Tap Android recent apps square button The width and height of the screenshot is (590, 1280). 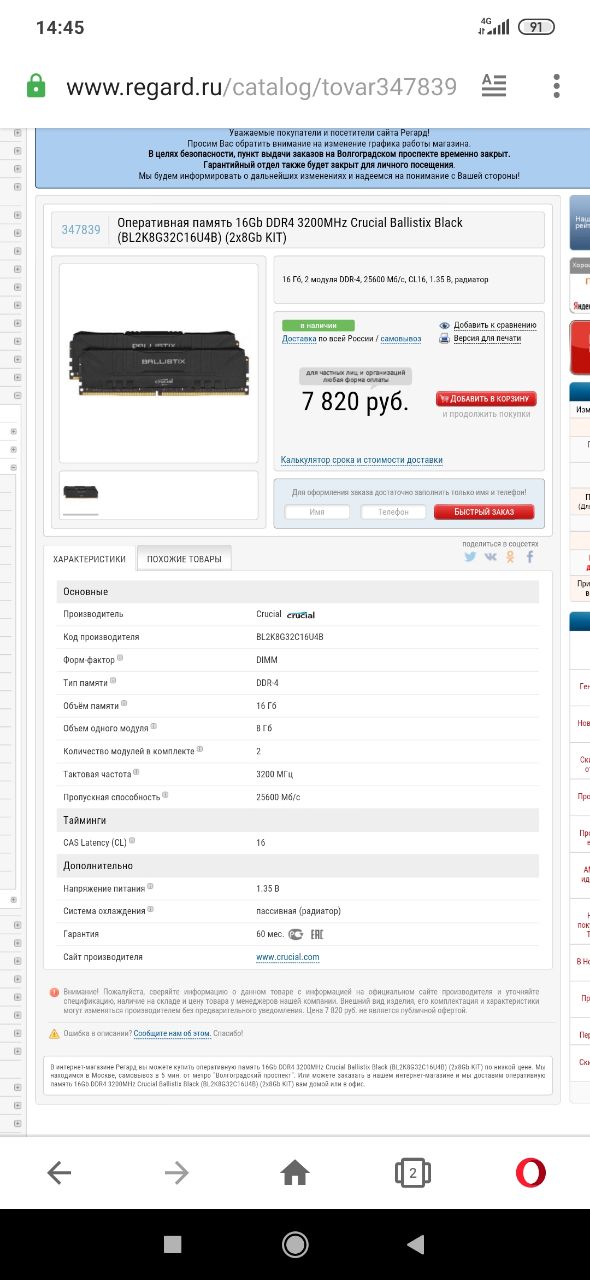(172, 1244)
